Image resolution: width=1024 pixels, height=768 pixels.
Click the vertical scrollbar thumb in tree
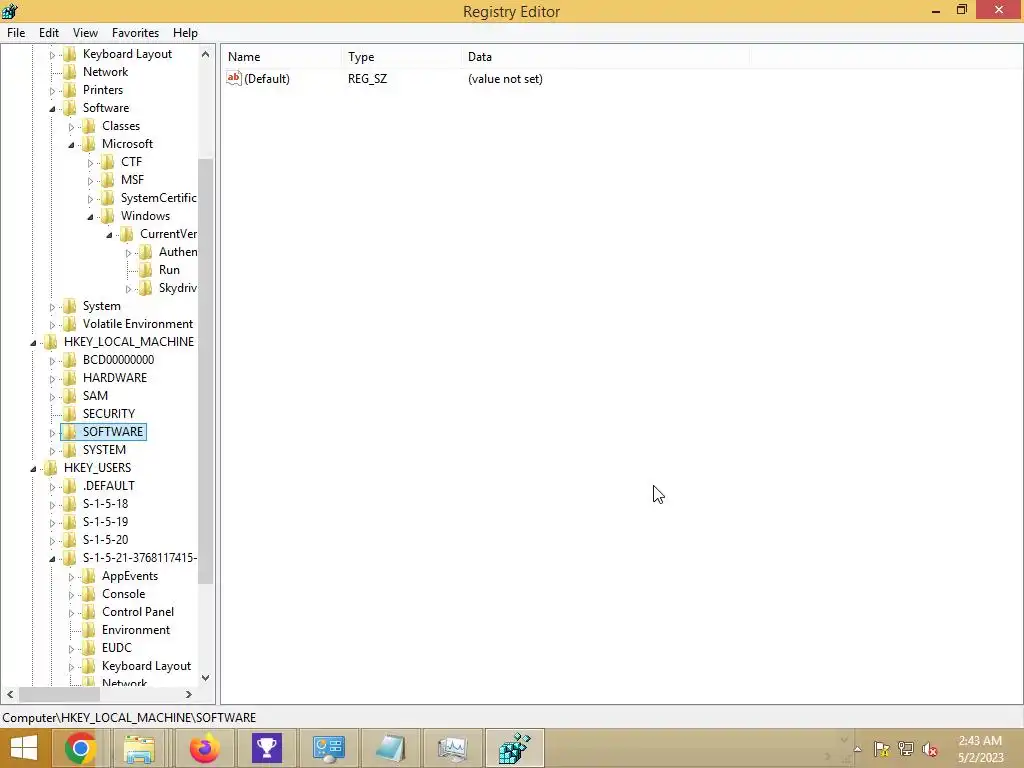coord(205,371)
